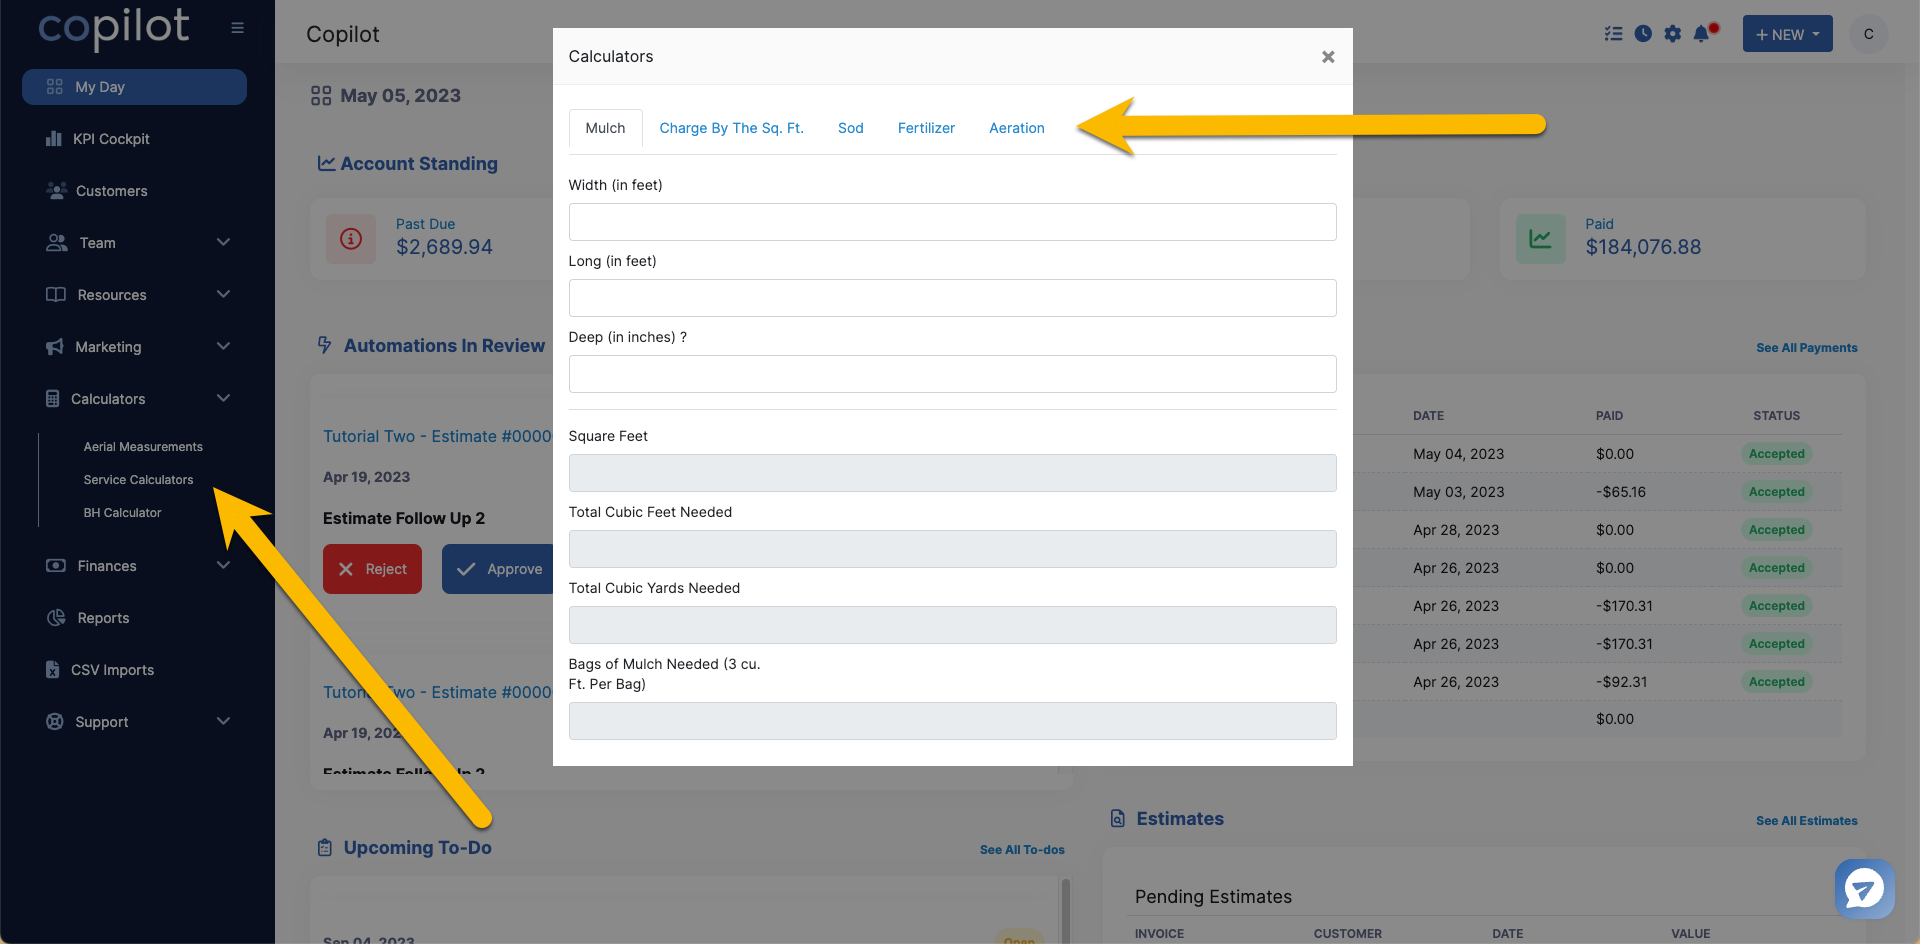Approve Estimate Follow Up 2 automation

[x=498, y=569]
